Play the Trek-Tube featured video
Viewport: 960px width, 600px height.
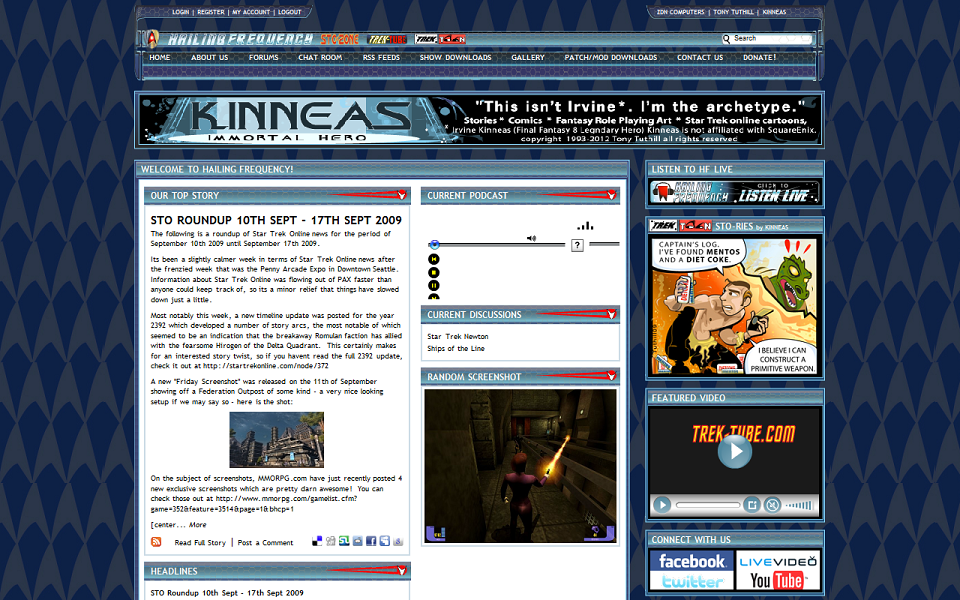735,451
